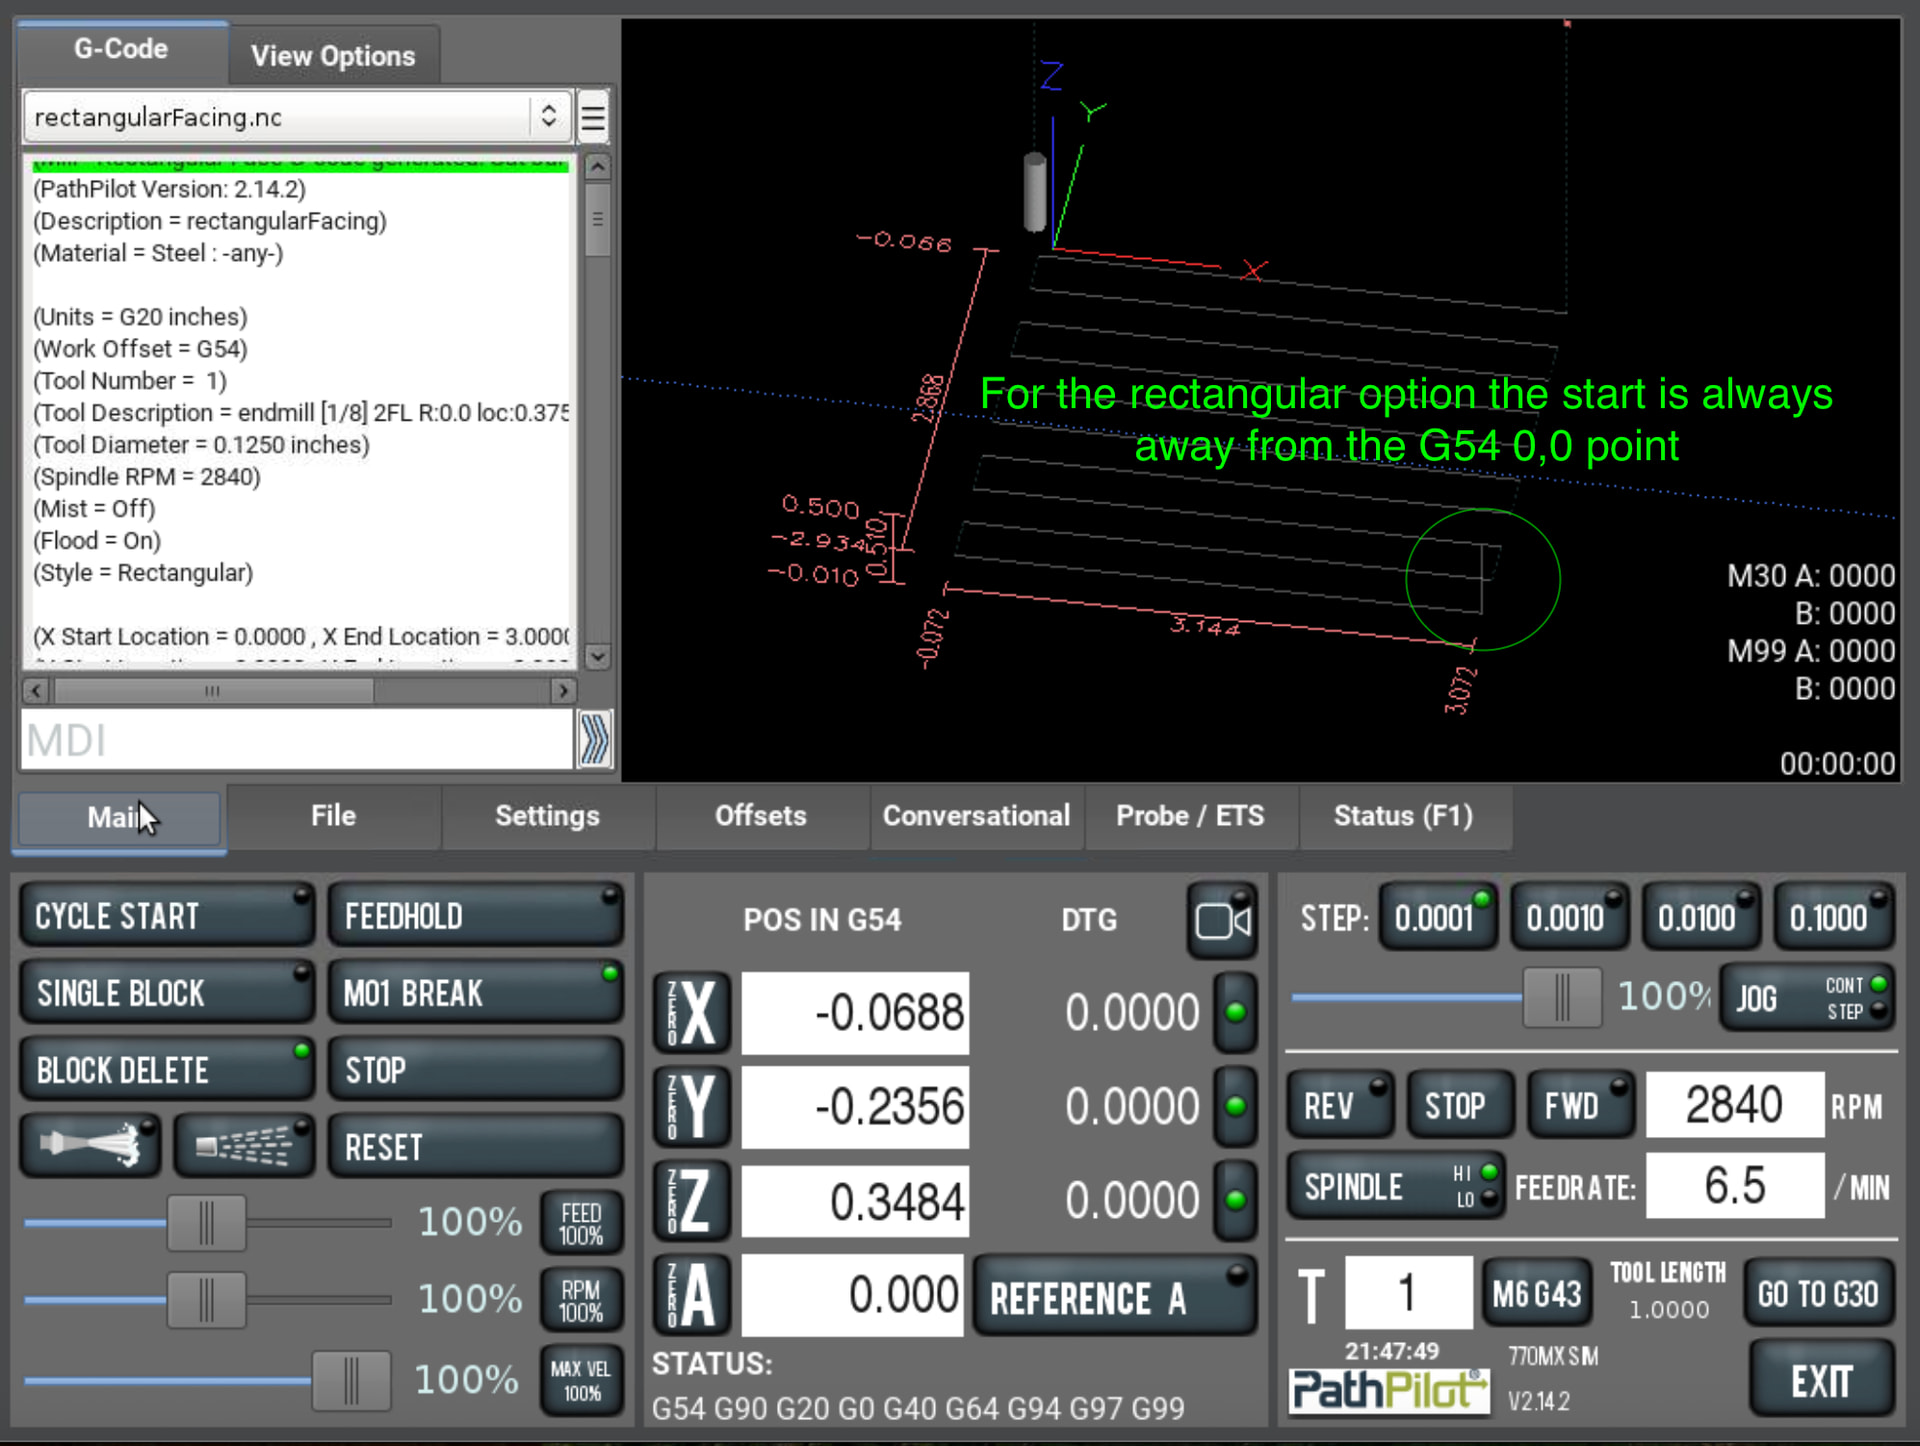Click the Z position field showing 0.3484
The image size is (1920, 1446).
pyautogui.click(x=855, y=1200)
